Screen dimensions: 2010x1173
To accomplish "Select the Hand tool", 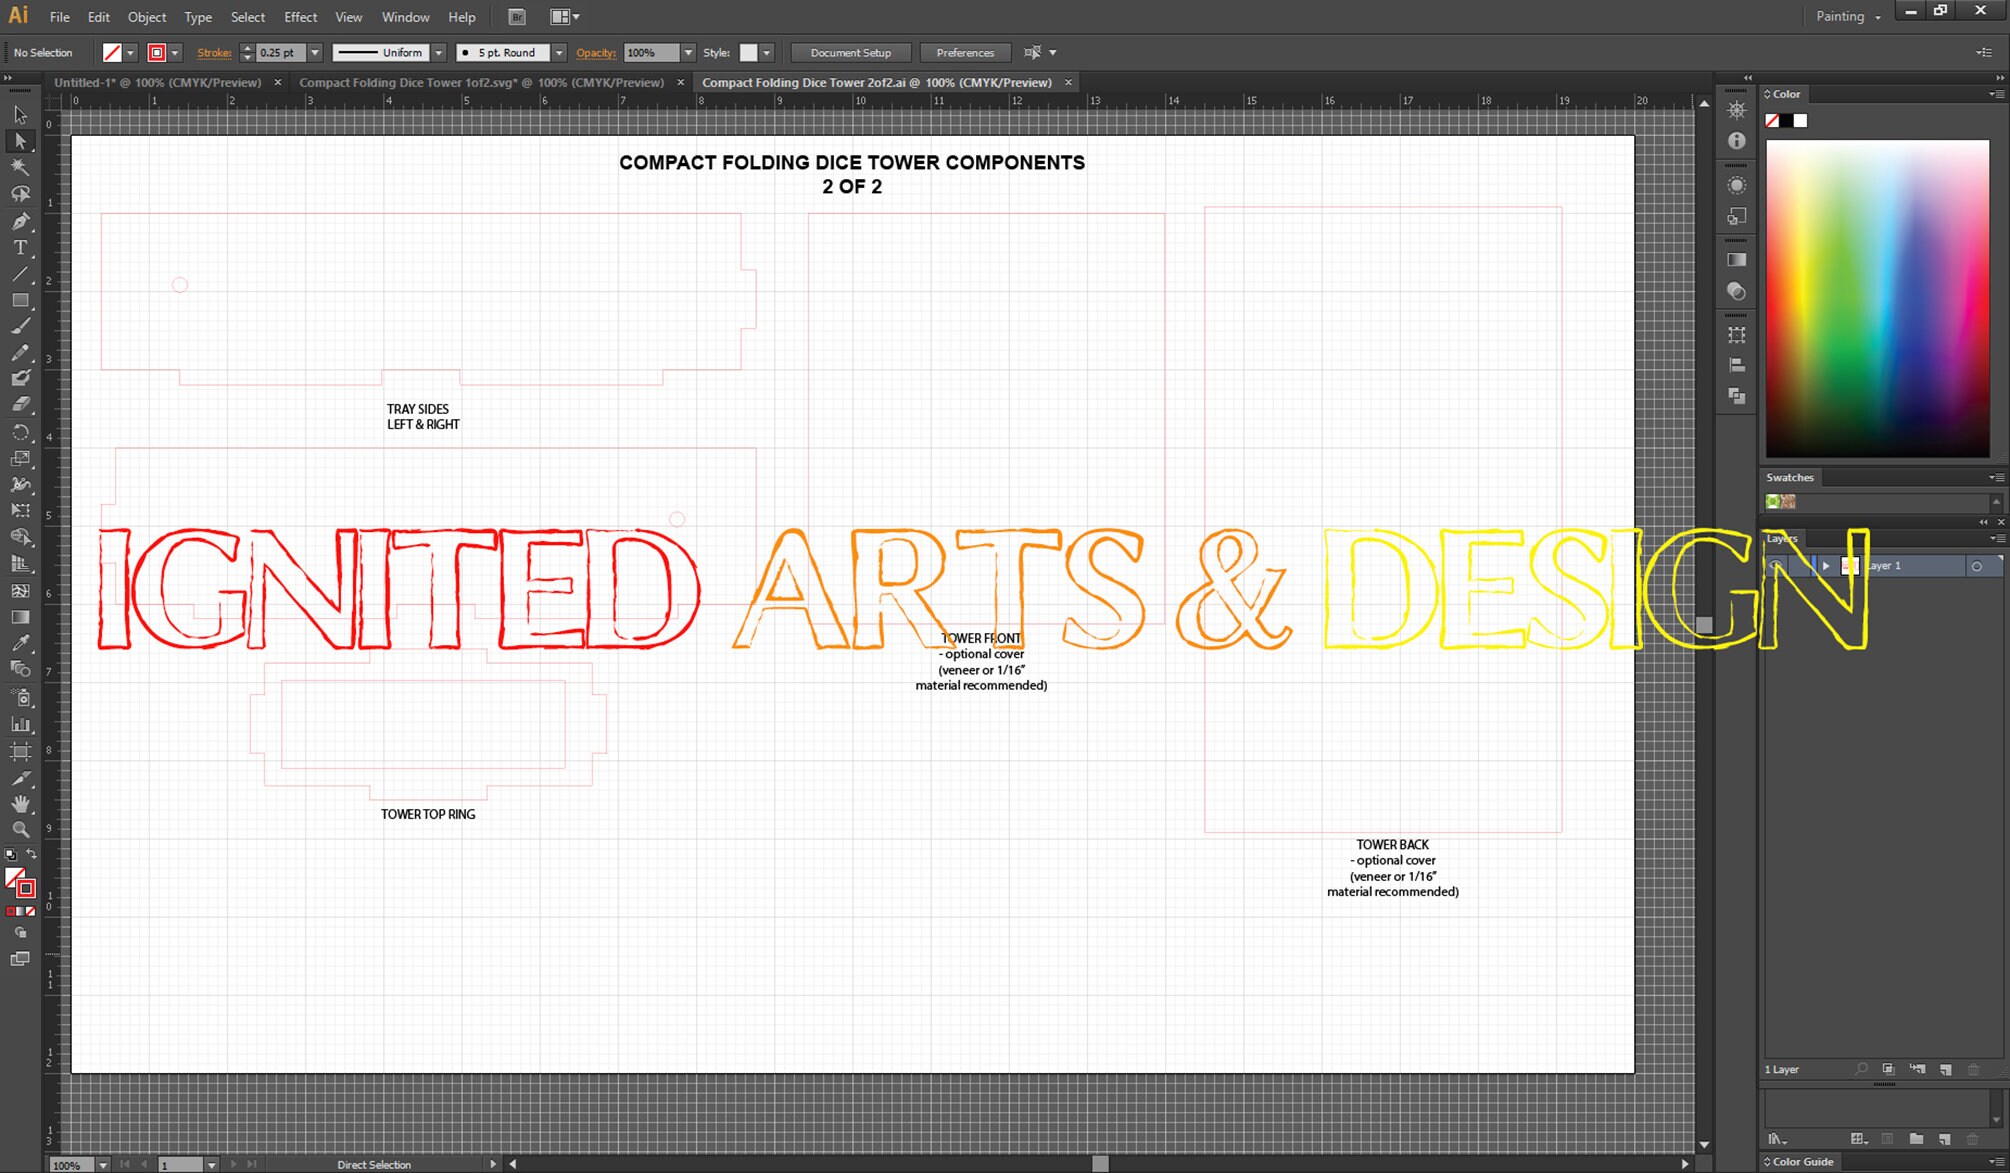I will click(x=20, y=803).
